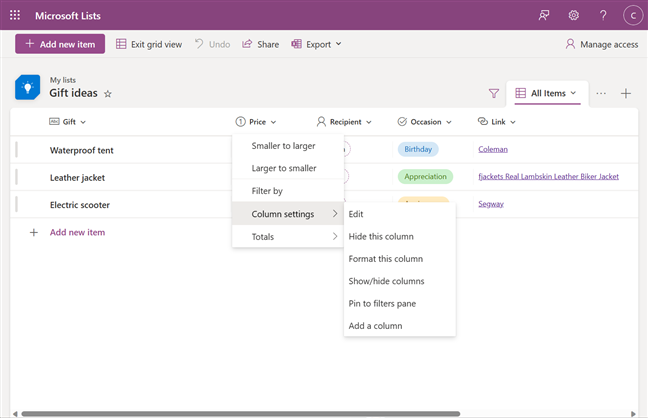Click Manage access label

tap(609, 44)
